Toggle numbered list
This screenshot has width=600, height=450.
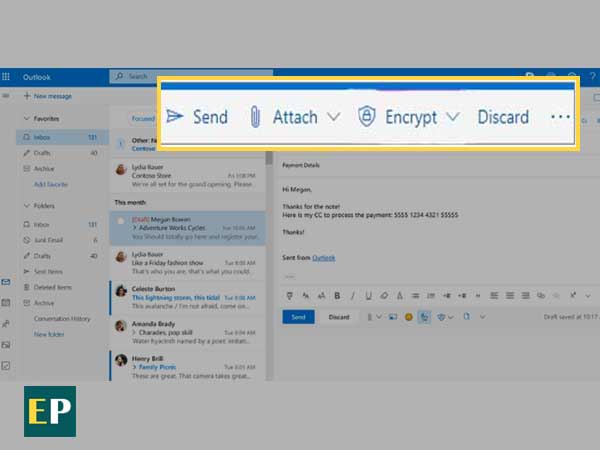[x=431, y=295]
